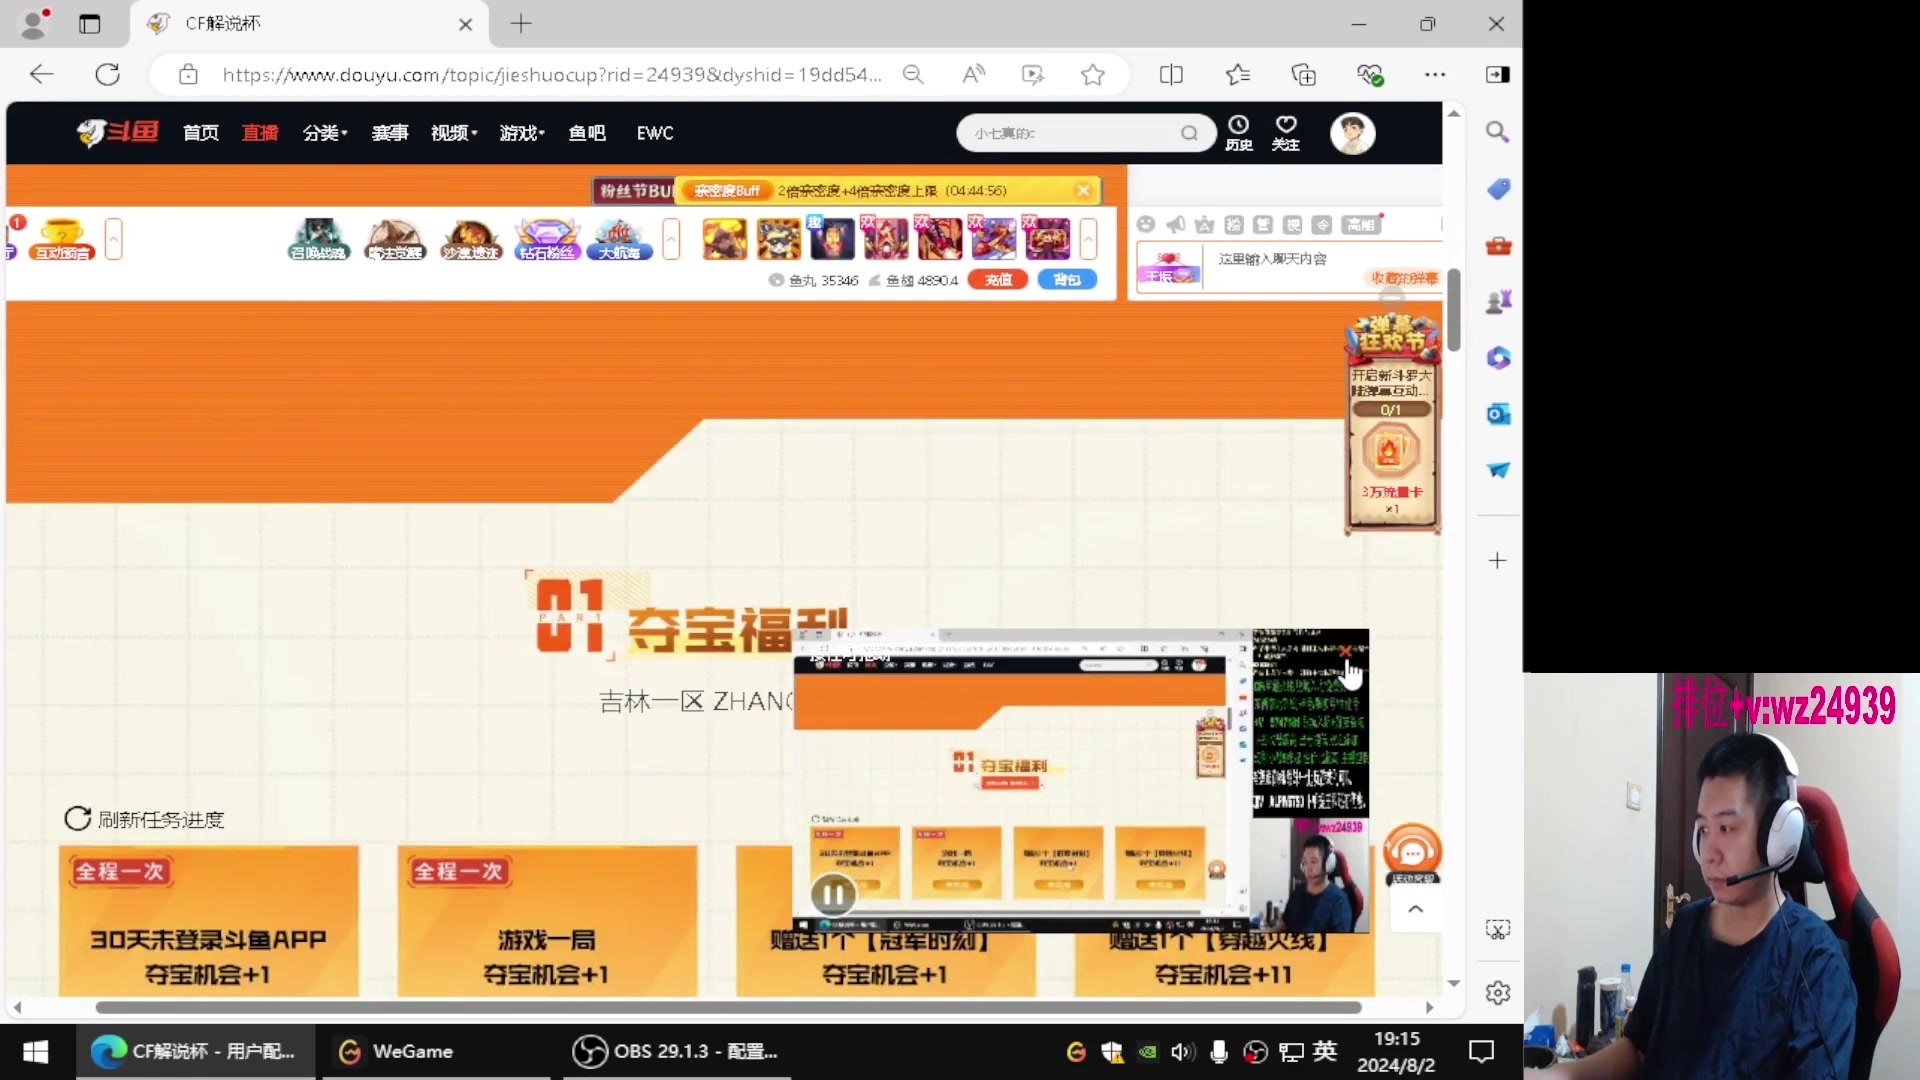Toggle the 粉 fan badge option in chat toolbar
1920x1080 pixels.
1233,225
